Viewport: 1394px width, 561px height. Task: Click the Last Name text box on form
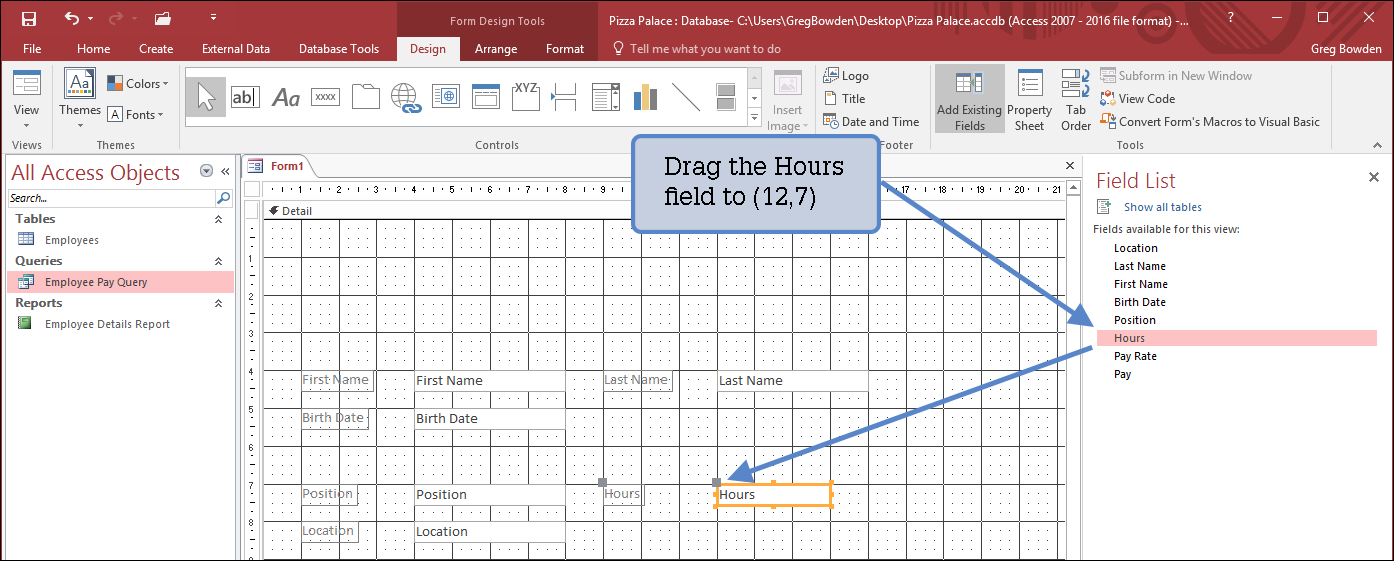(x=792, y=381)
